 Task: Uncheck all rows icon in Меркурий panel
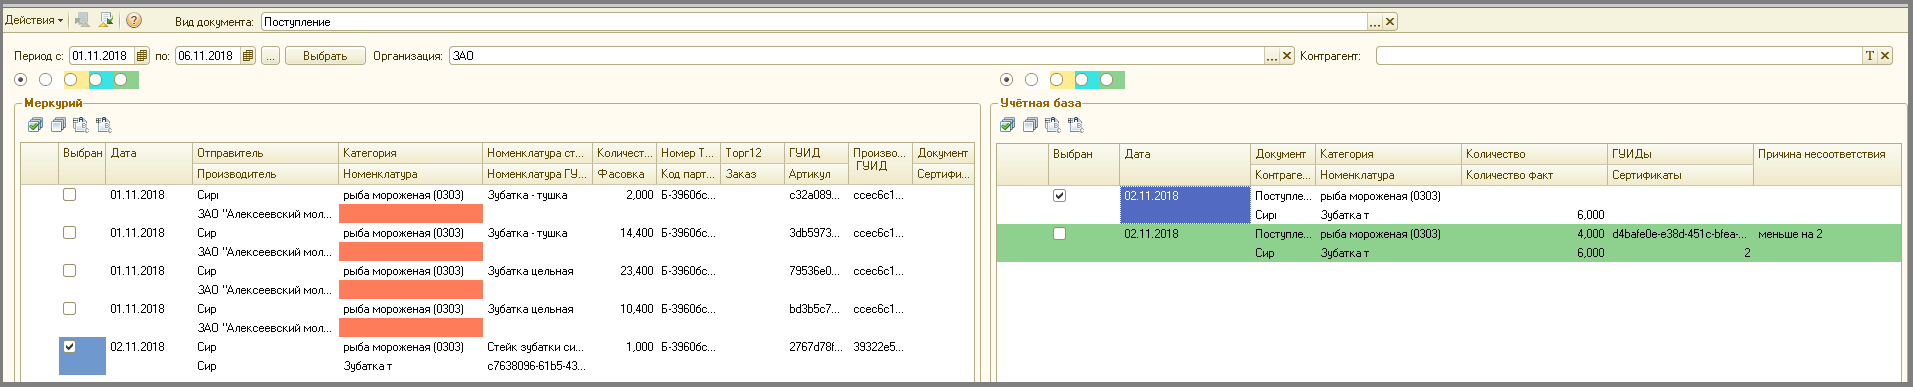58,125
